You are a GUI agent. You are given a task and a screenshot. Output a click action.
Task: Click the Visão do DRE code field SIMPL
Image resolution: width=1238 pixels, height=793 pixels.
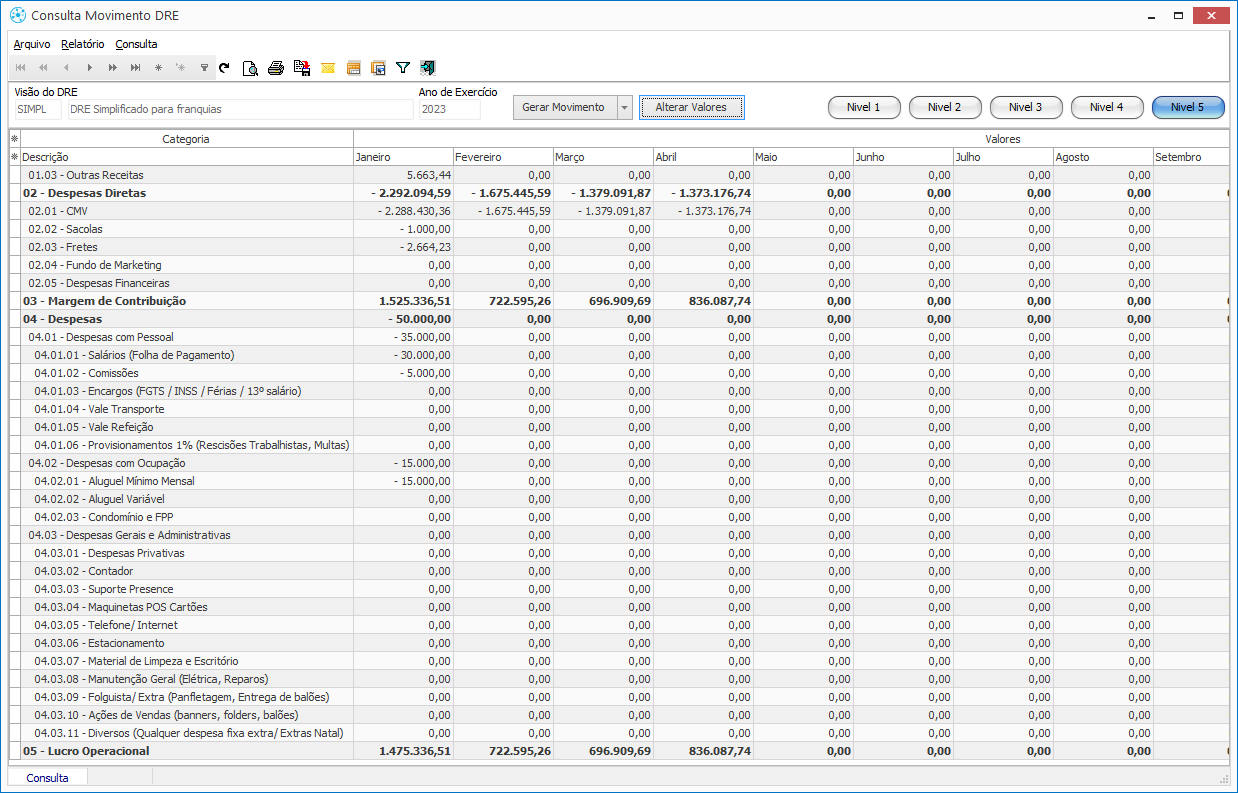pyautogui.click(x=38, y=109)
